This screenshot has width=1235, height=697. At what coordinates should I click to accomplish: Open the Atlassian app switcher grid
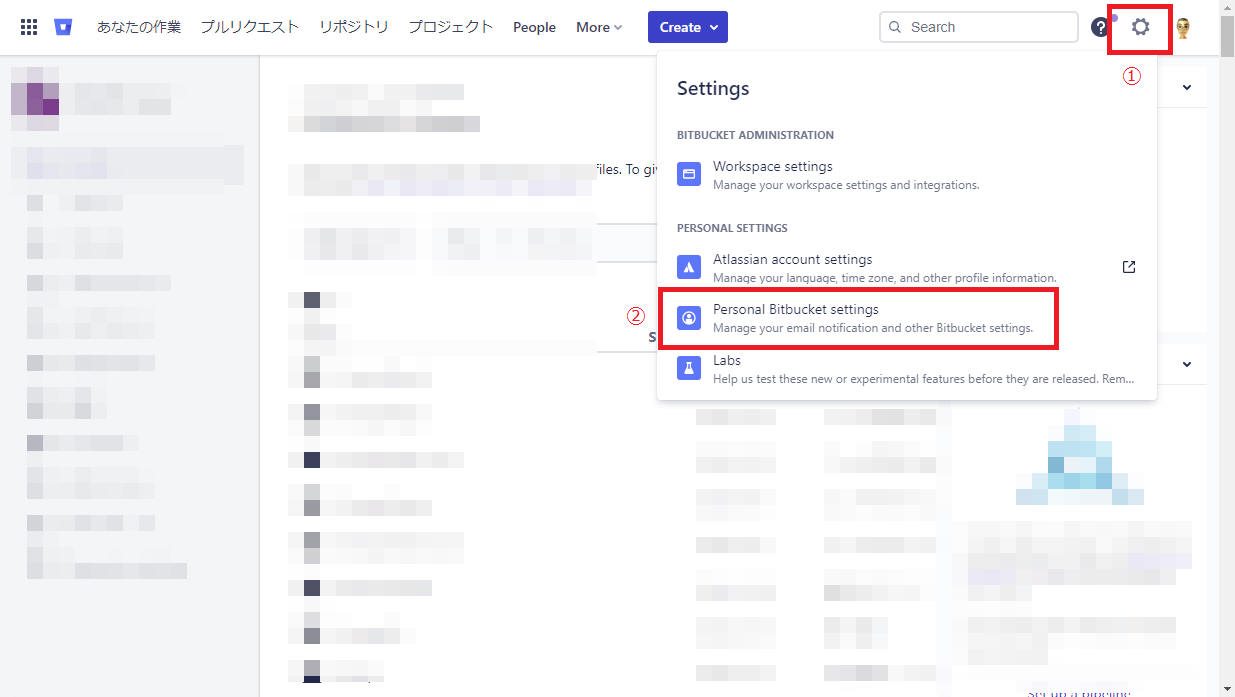[x=28, y=26]
